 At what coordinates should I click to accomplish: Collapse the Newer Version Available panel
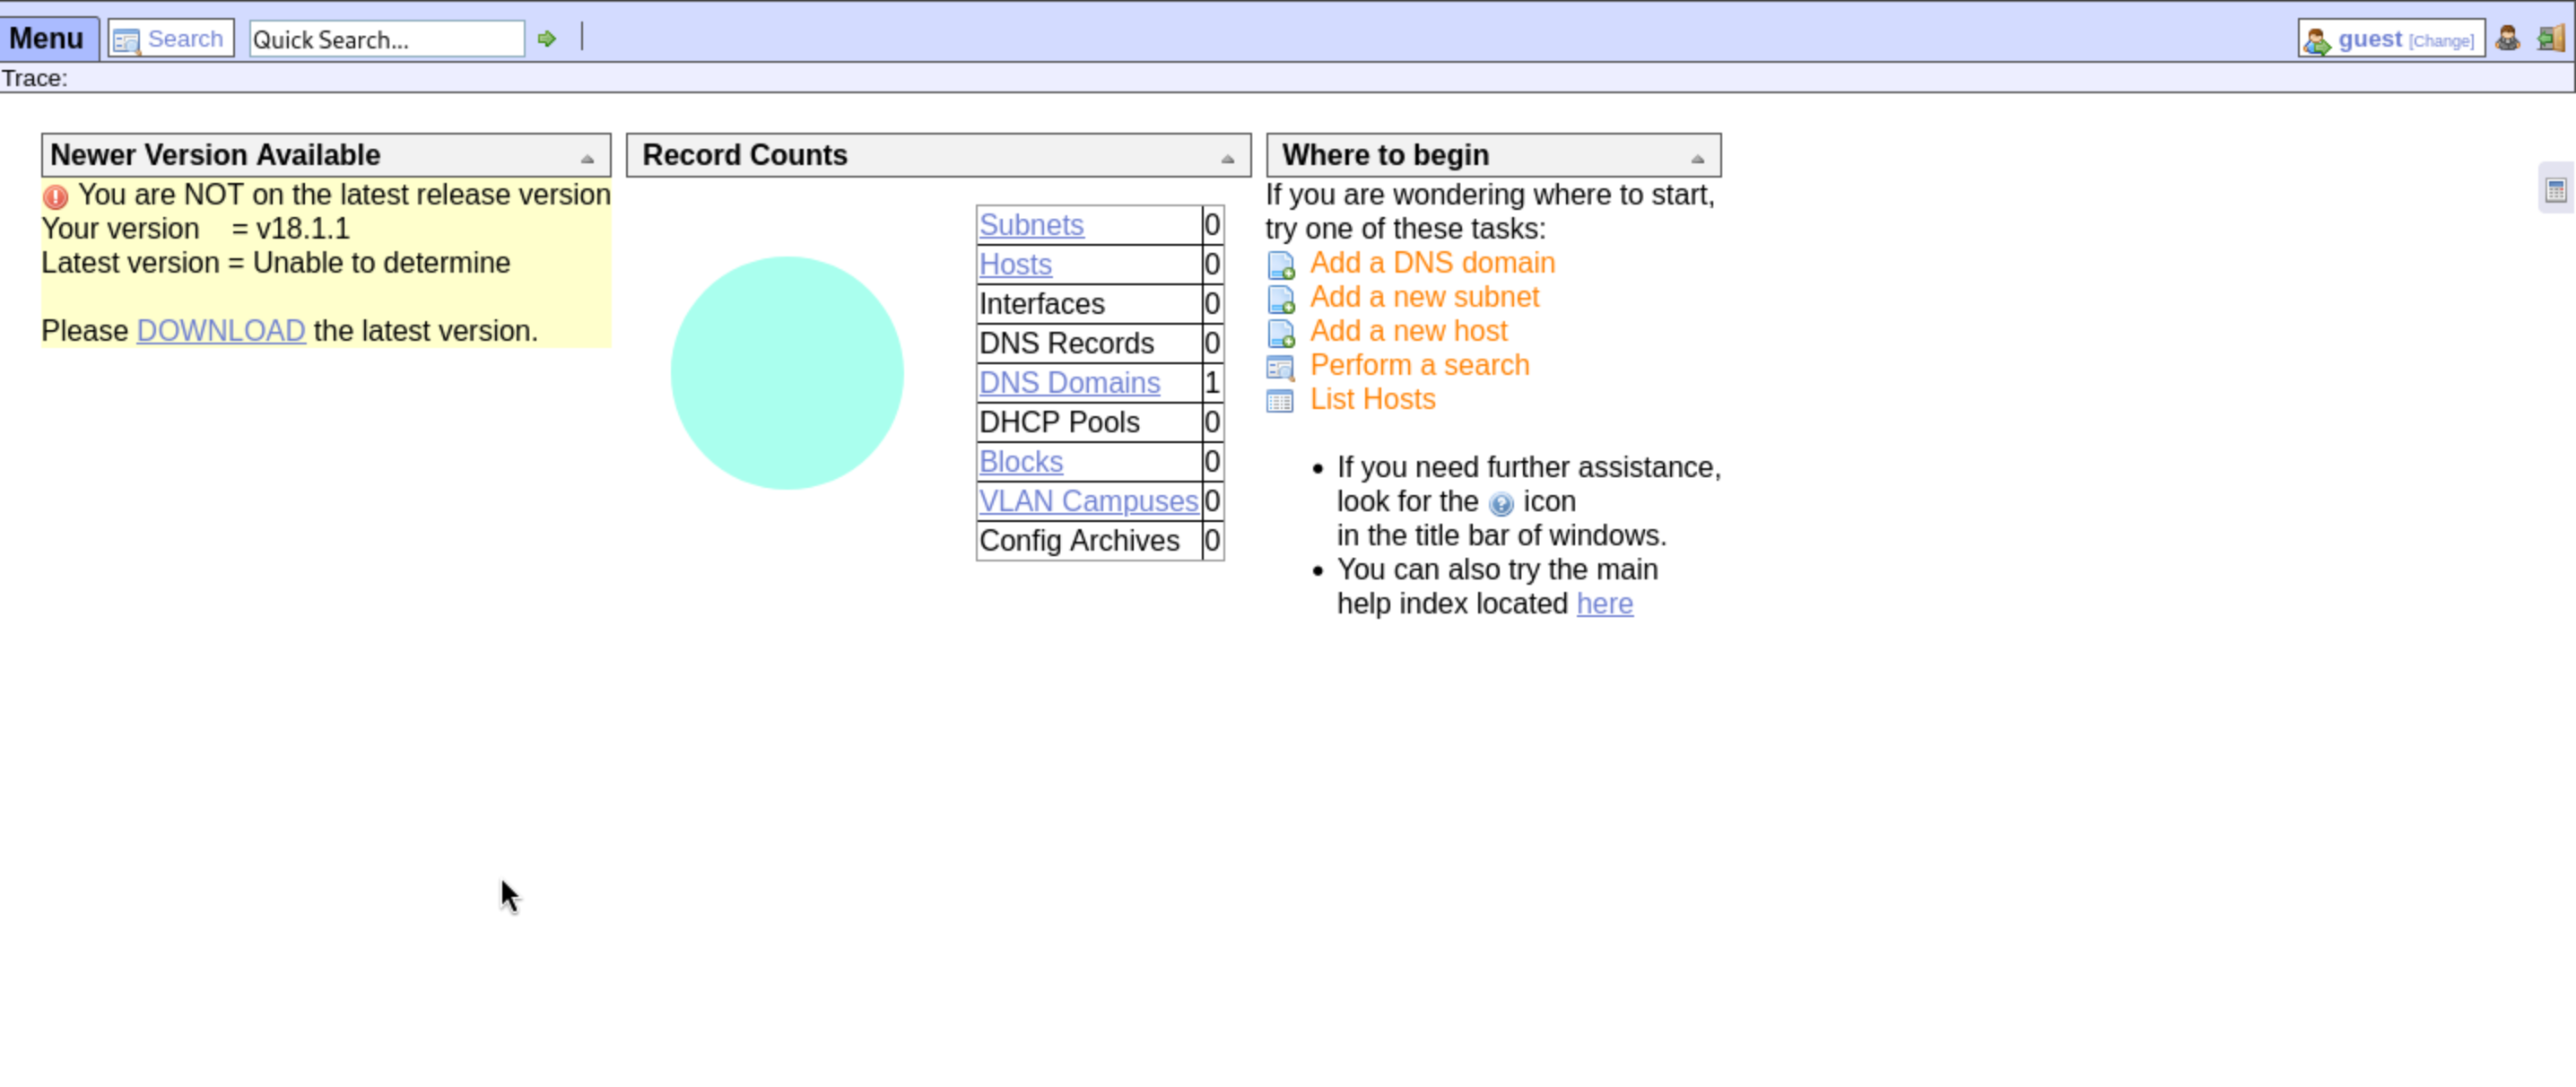[x=587, y=159]
